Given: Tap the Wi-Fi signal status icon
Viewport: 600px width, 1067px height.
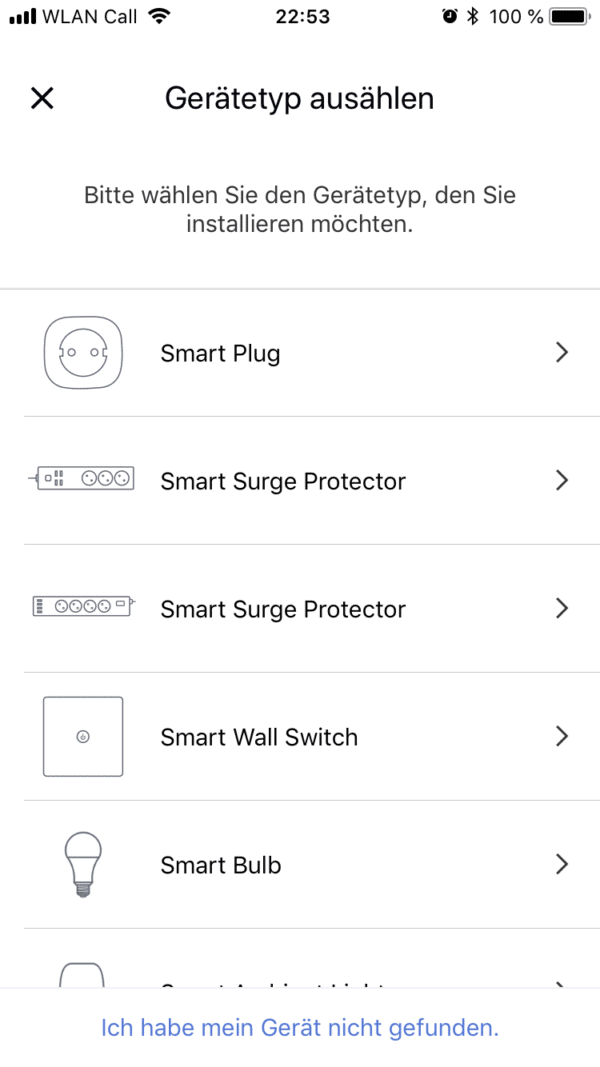Looking at the screenshot, I should 158,17.
